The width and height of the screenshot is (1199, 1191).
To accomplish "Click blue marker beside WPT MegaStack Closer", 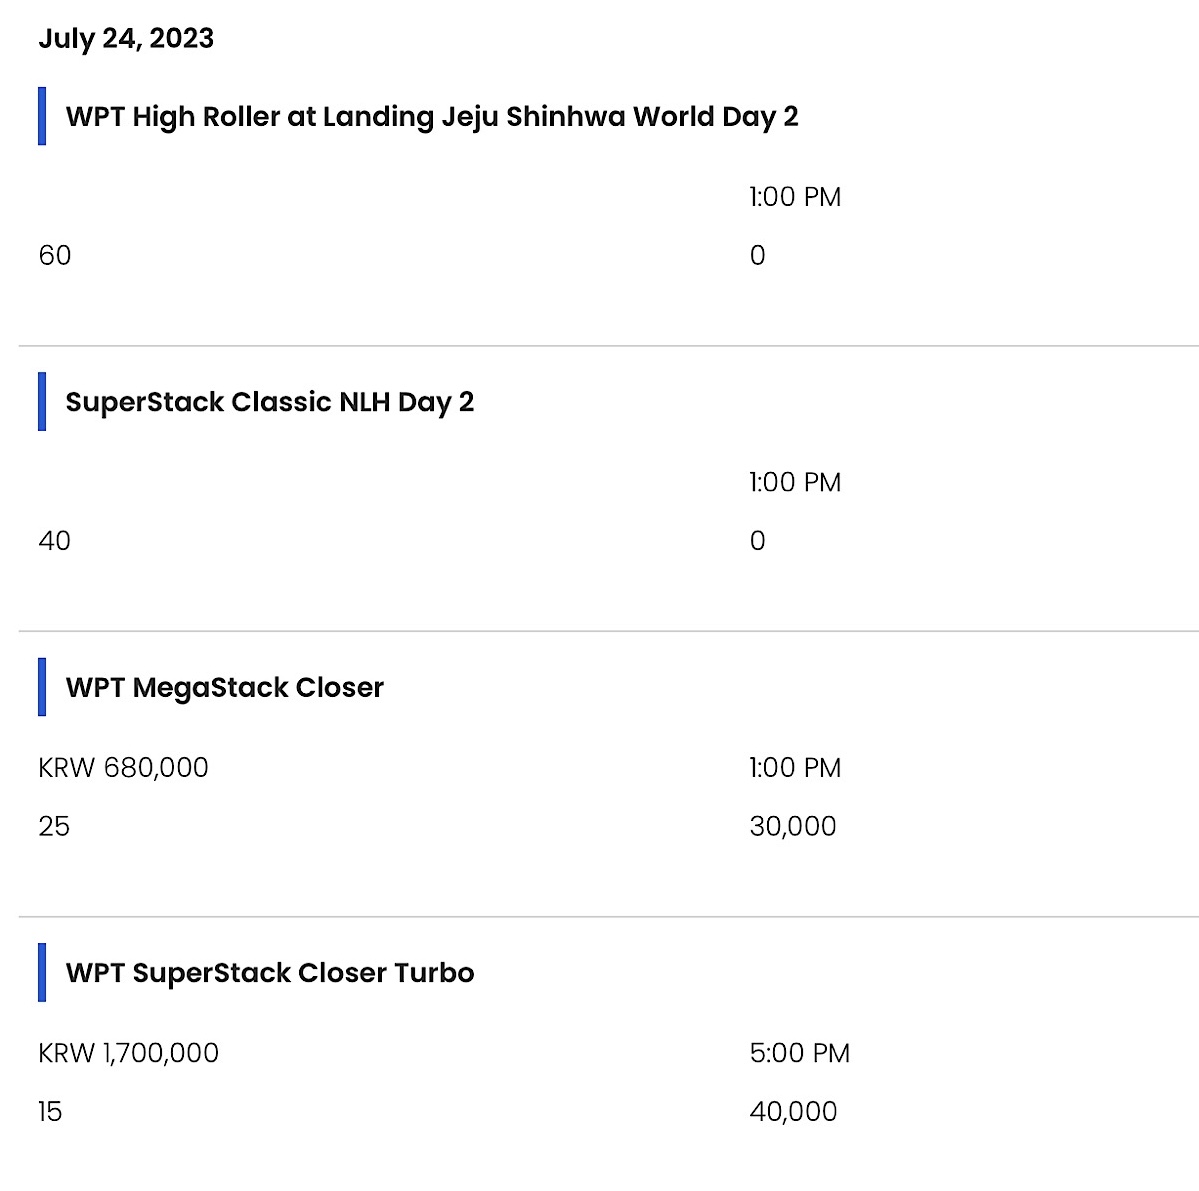I will (42, 687).
